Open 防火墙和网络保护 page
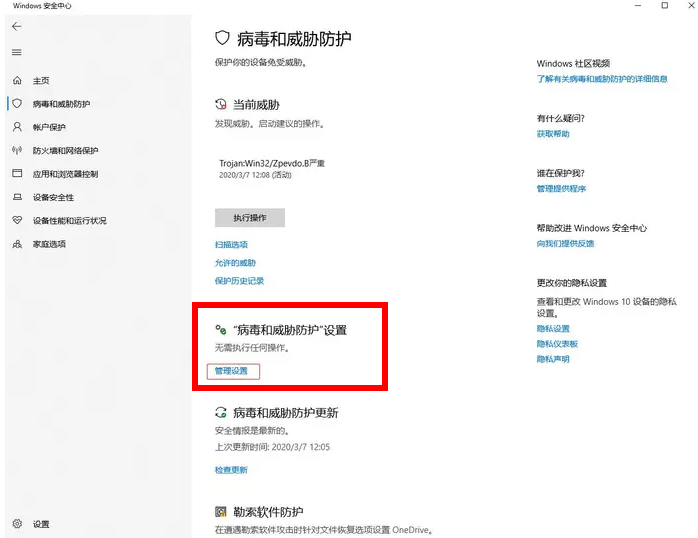 pyautogui.click(x=65, y=150)
